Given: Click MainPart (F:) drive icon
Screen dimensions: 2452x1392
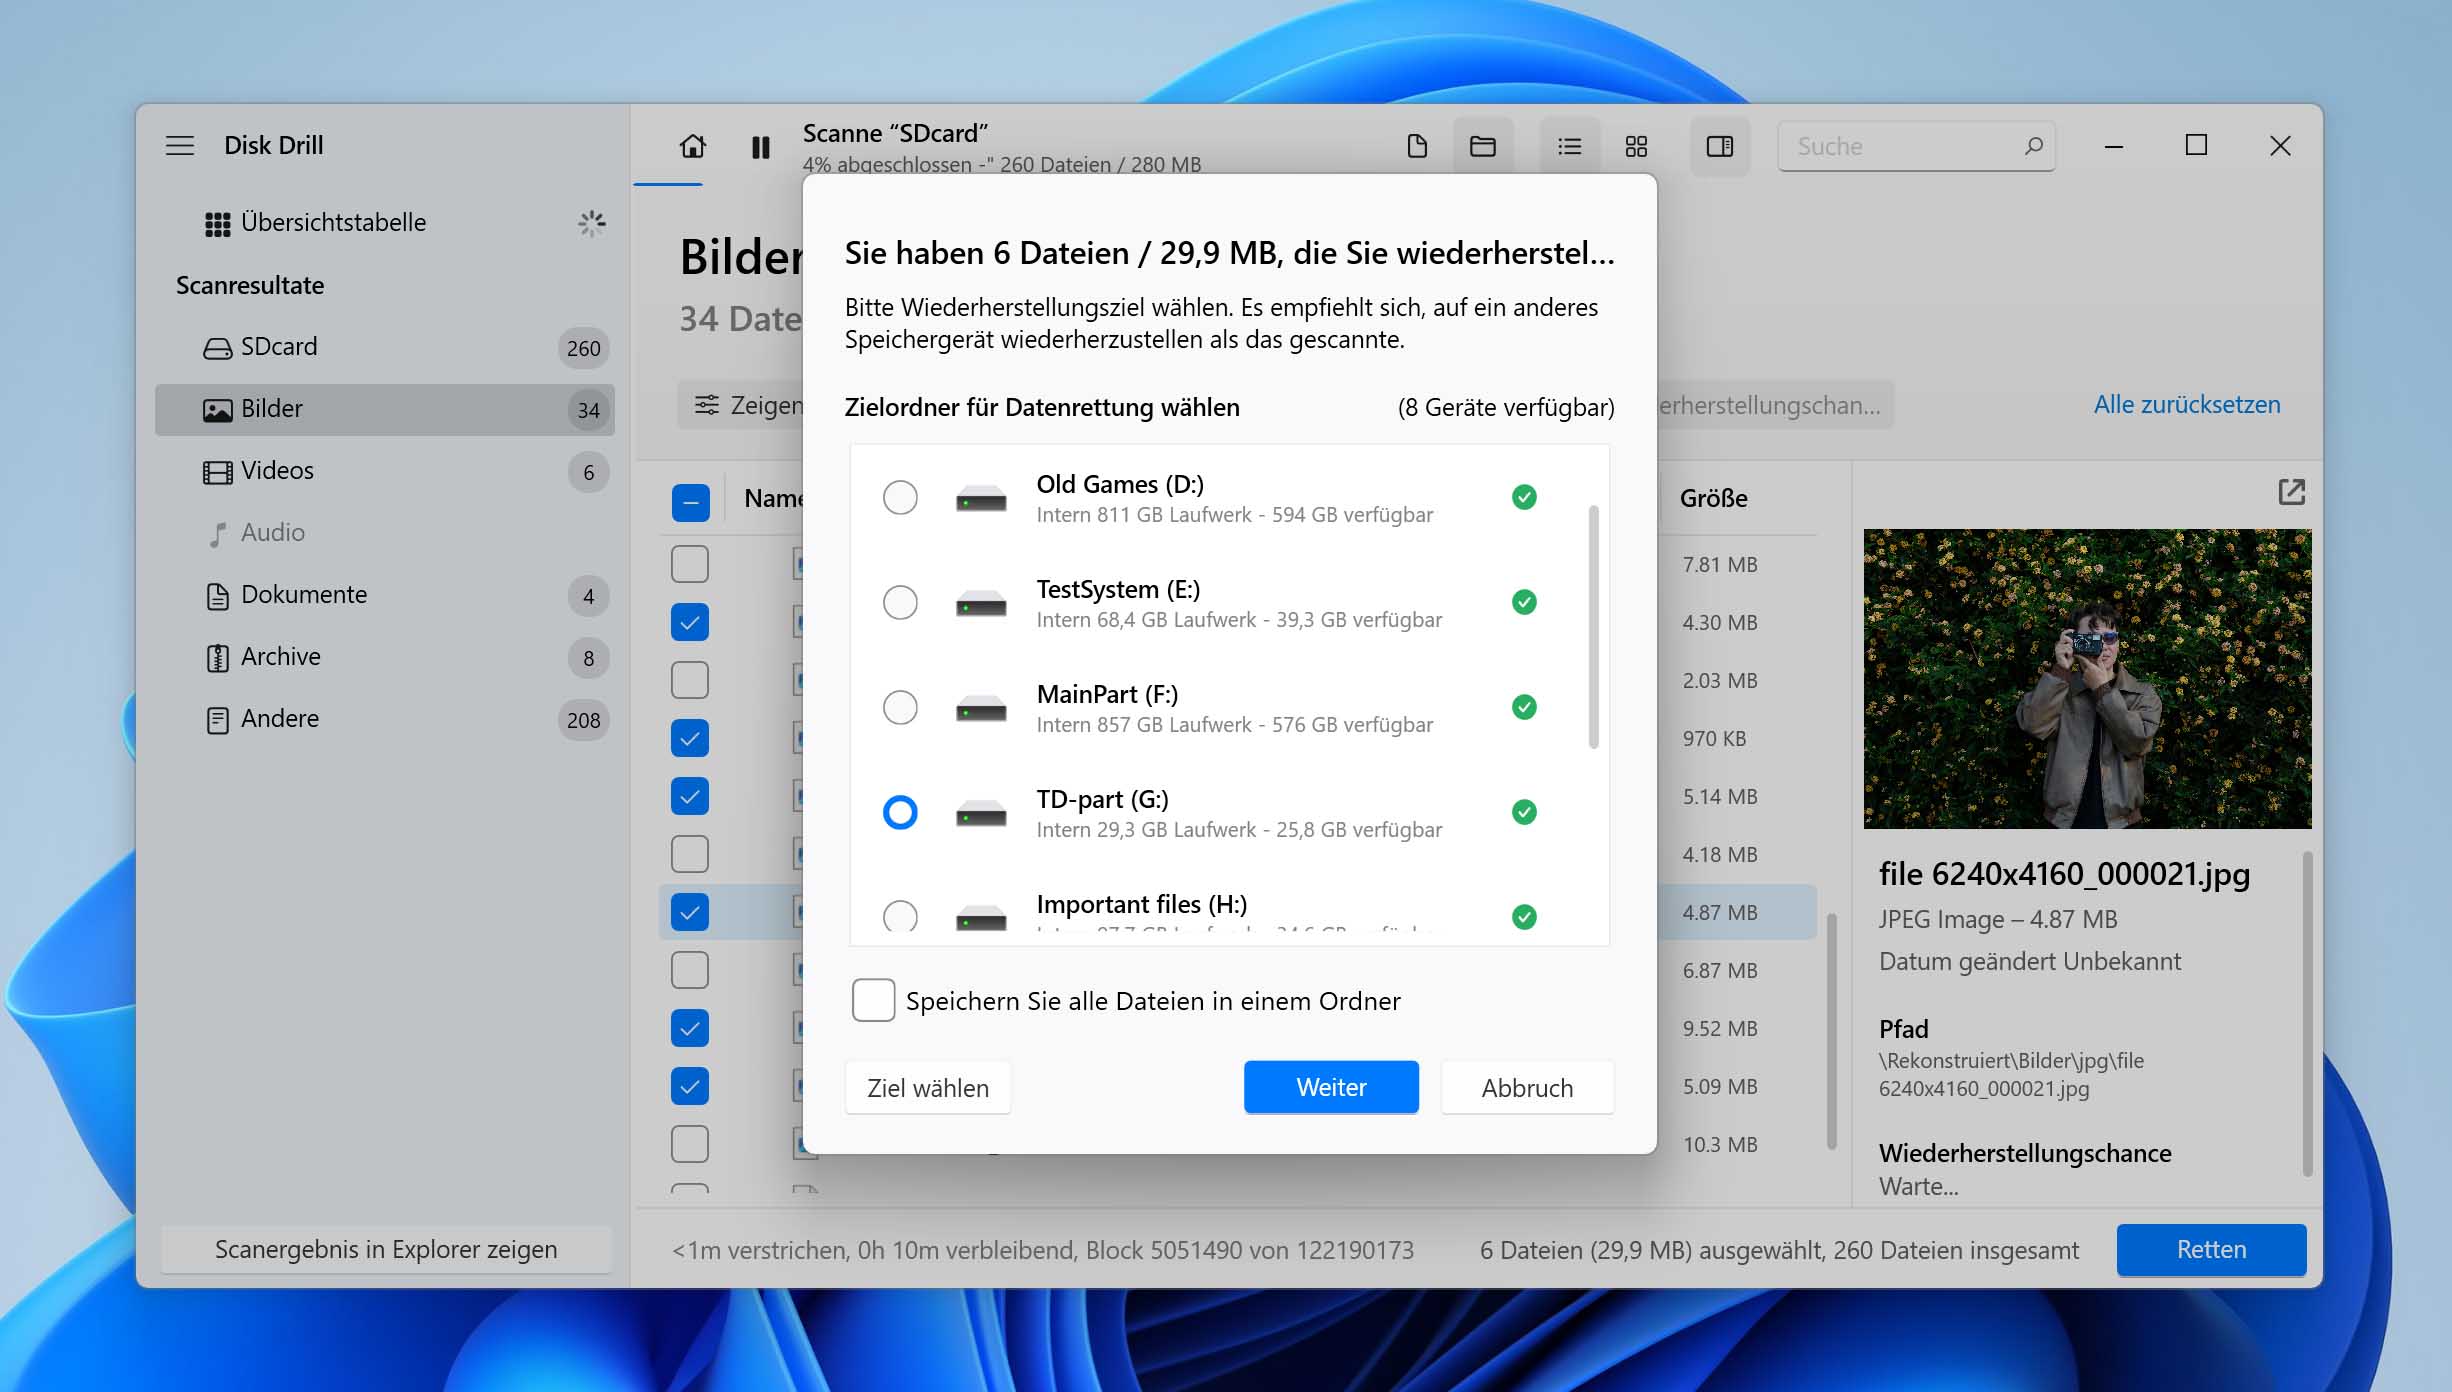Looking at the screenshot, I should pyautogui.click(x=980, y=708).
